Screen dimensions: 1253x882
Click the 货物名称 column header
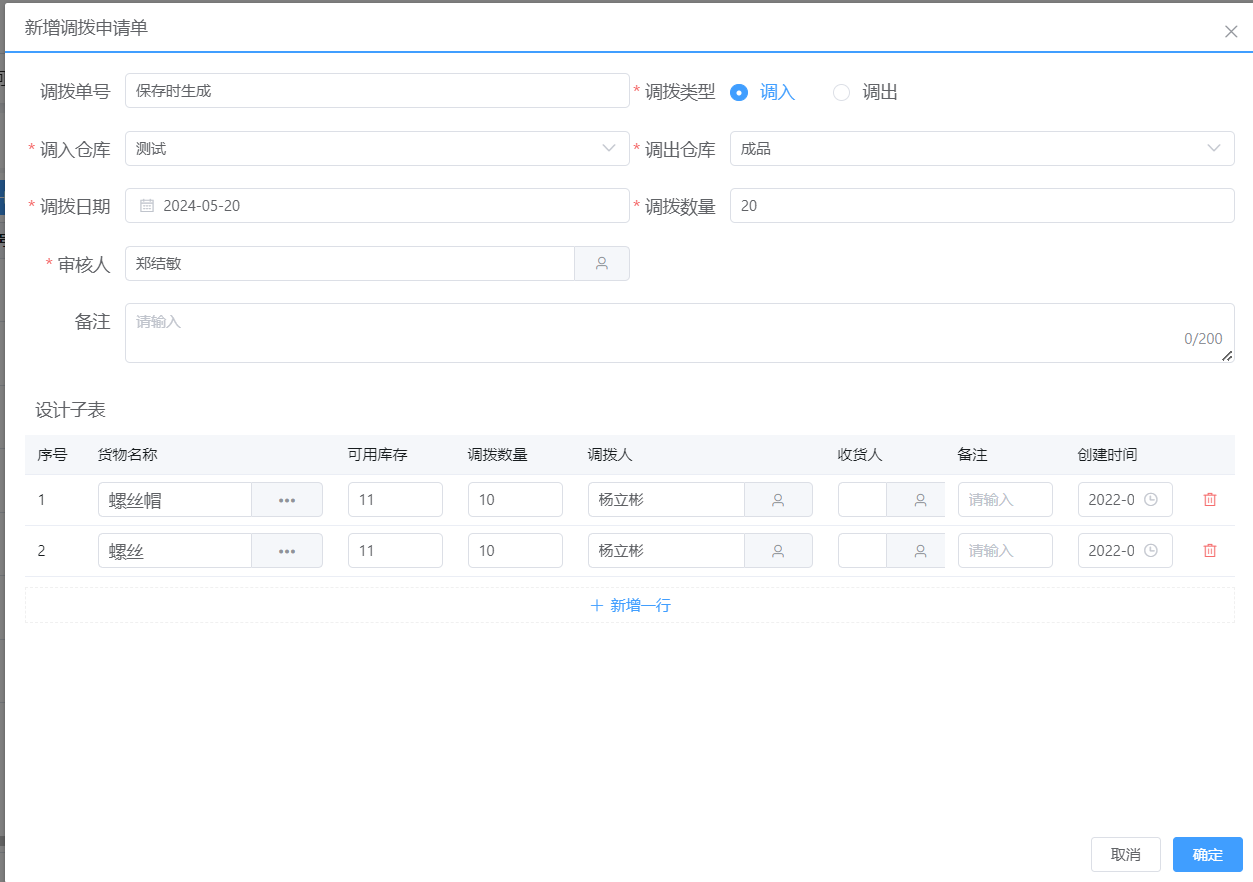click(128, 455)
